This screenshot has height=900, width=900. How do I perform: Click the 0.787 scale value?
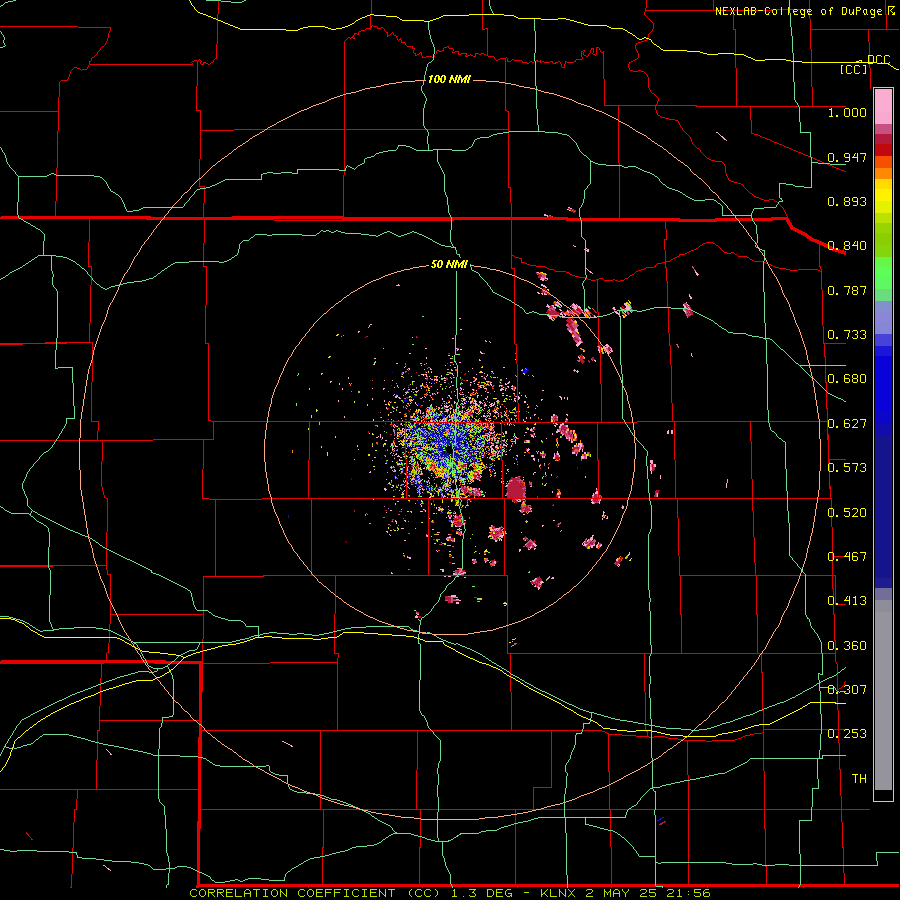pyautogui.click(x=847, y=290)
